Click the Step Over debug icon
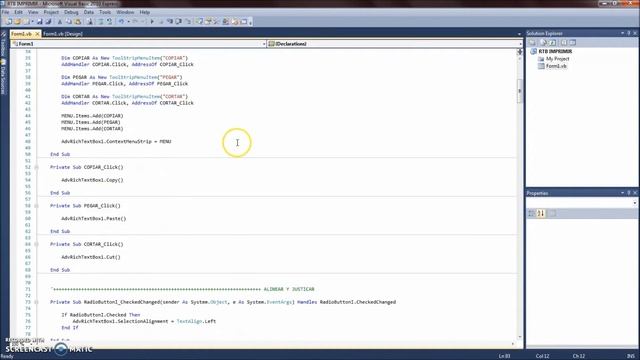The height and width of the screenshot is (360, 640). click(178, 21)
